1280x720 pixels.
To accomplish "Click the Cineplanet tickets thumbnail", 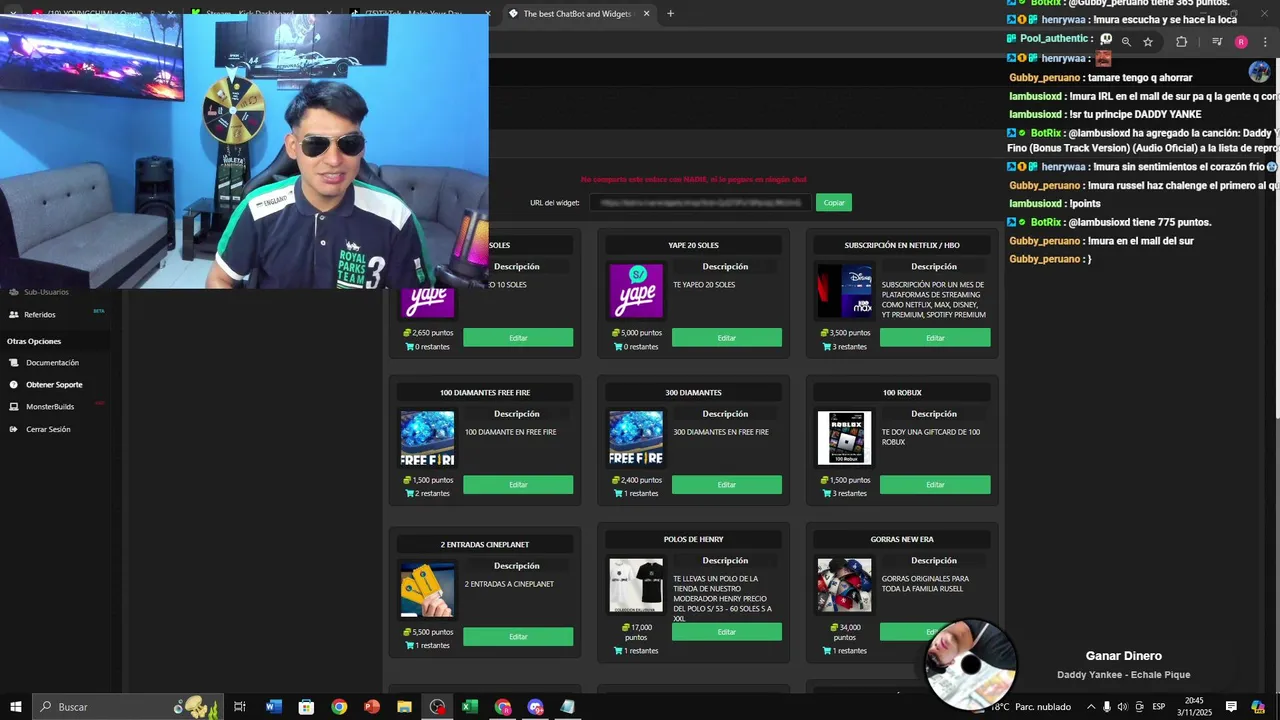I will coord(427,590).
